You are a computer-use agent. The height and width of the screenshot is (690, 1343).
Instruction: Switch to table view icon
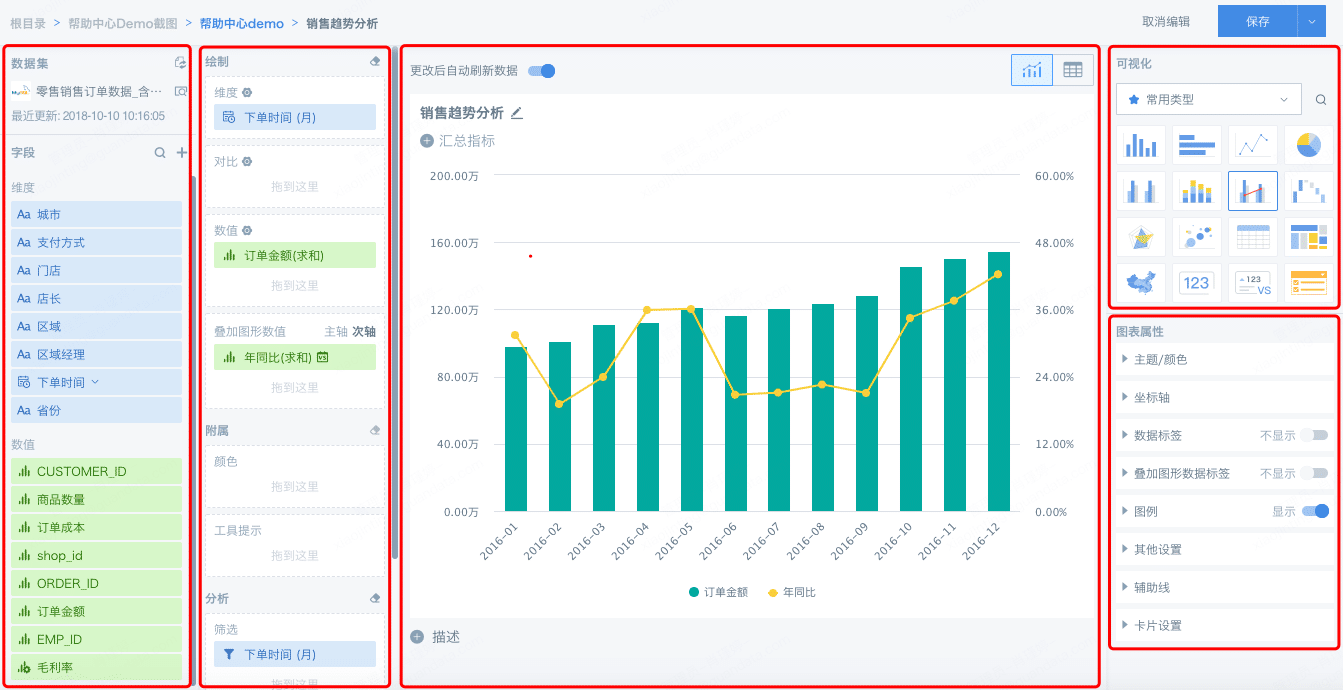(1073, 70)
